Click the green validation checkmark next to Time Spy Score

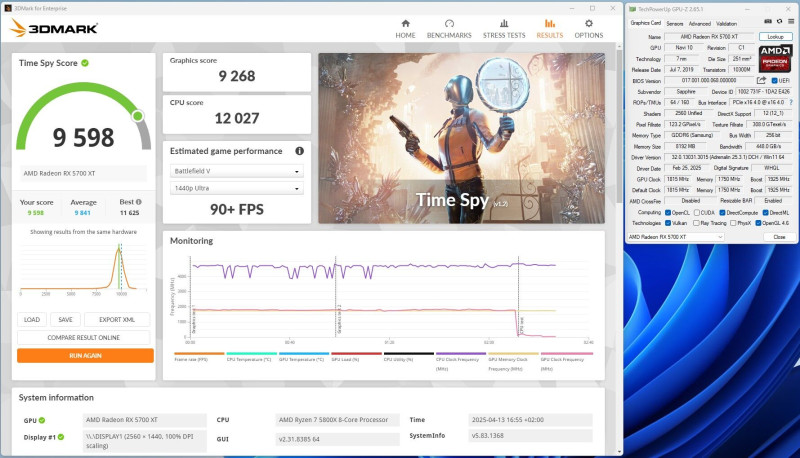(x=85, y=63)
